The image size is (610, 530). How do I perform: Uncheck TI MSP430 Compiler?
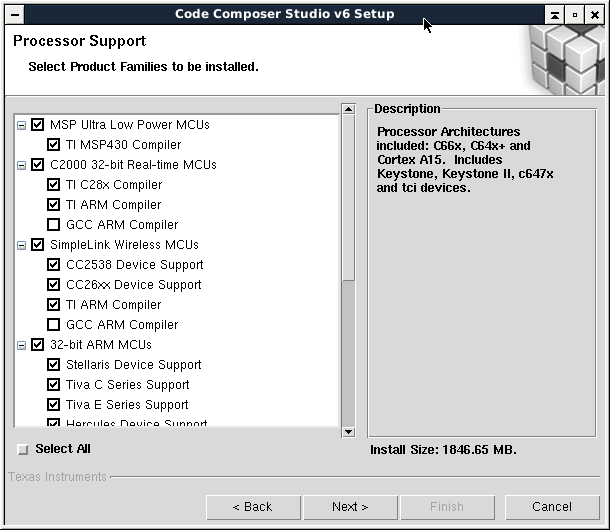tap(54, 145)
